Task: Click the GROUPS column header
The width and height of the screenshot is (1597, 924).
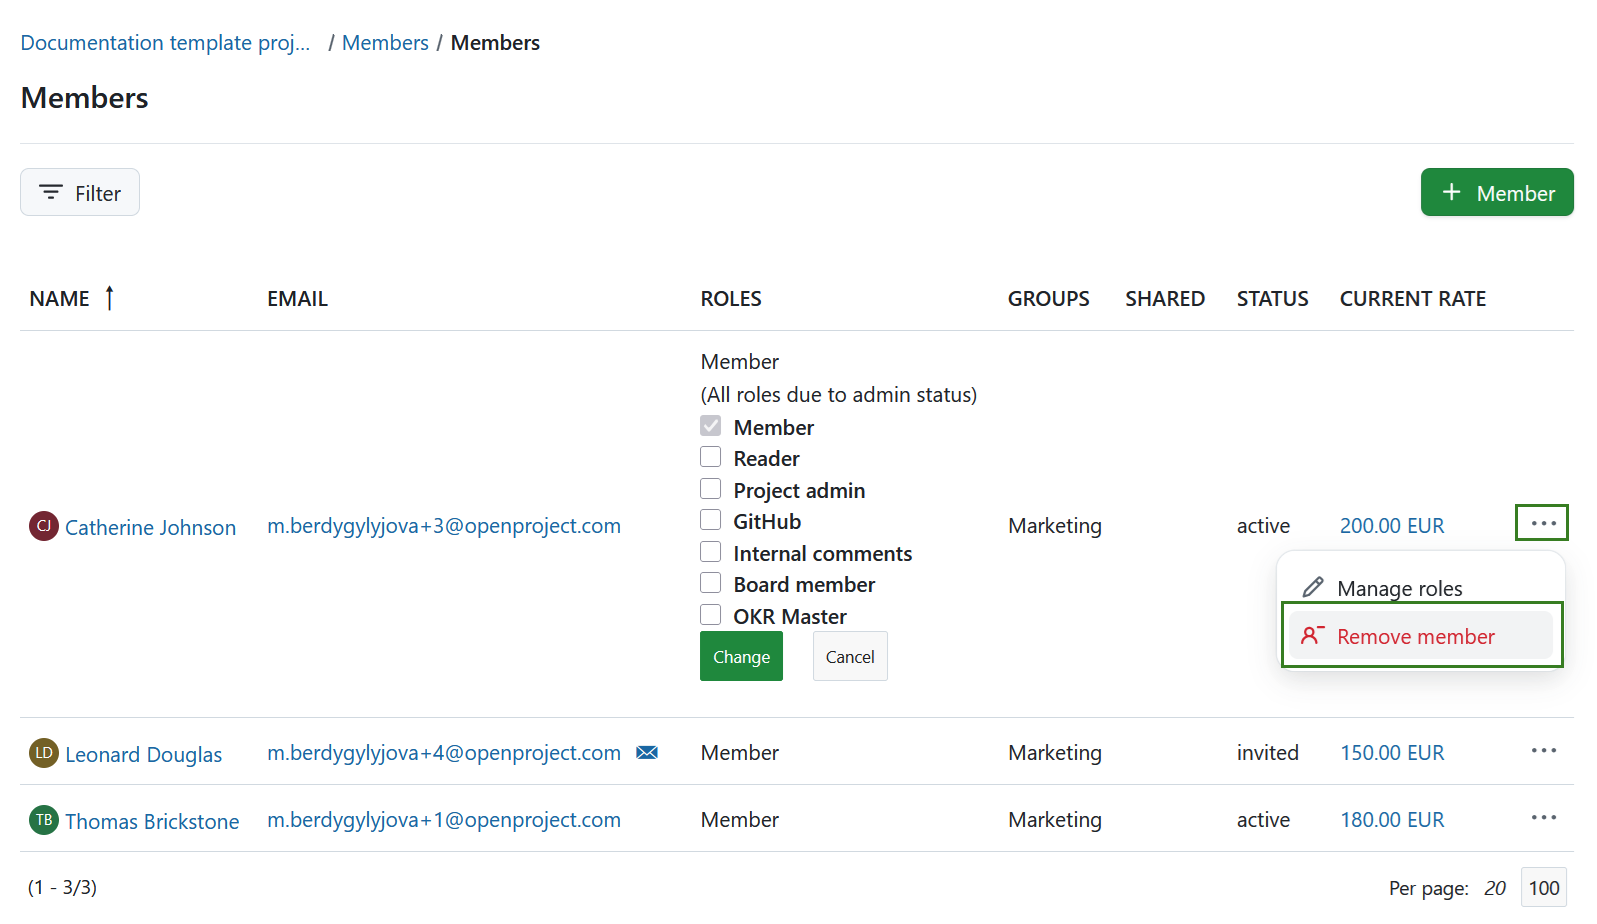Action: point(1048,299)
